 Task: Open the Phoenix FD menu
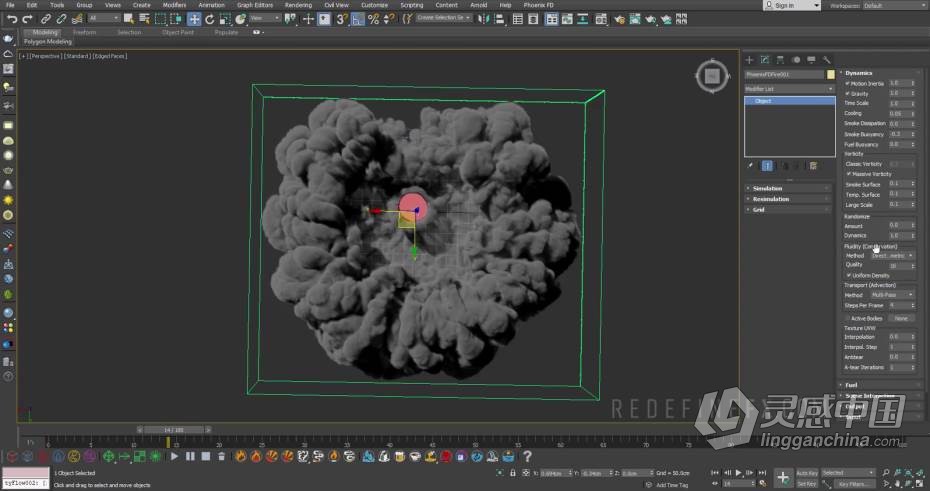tap(539, 5)
